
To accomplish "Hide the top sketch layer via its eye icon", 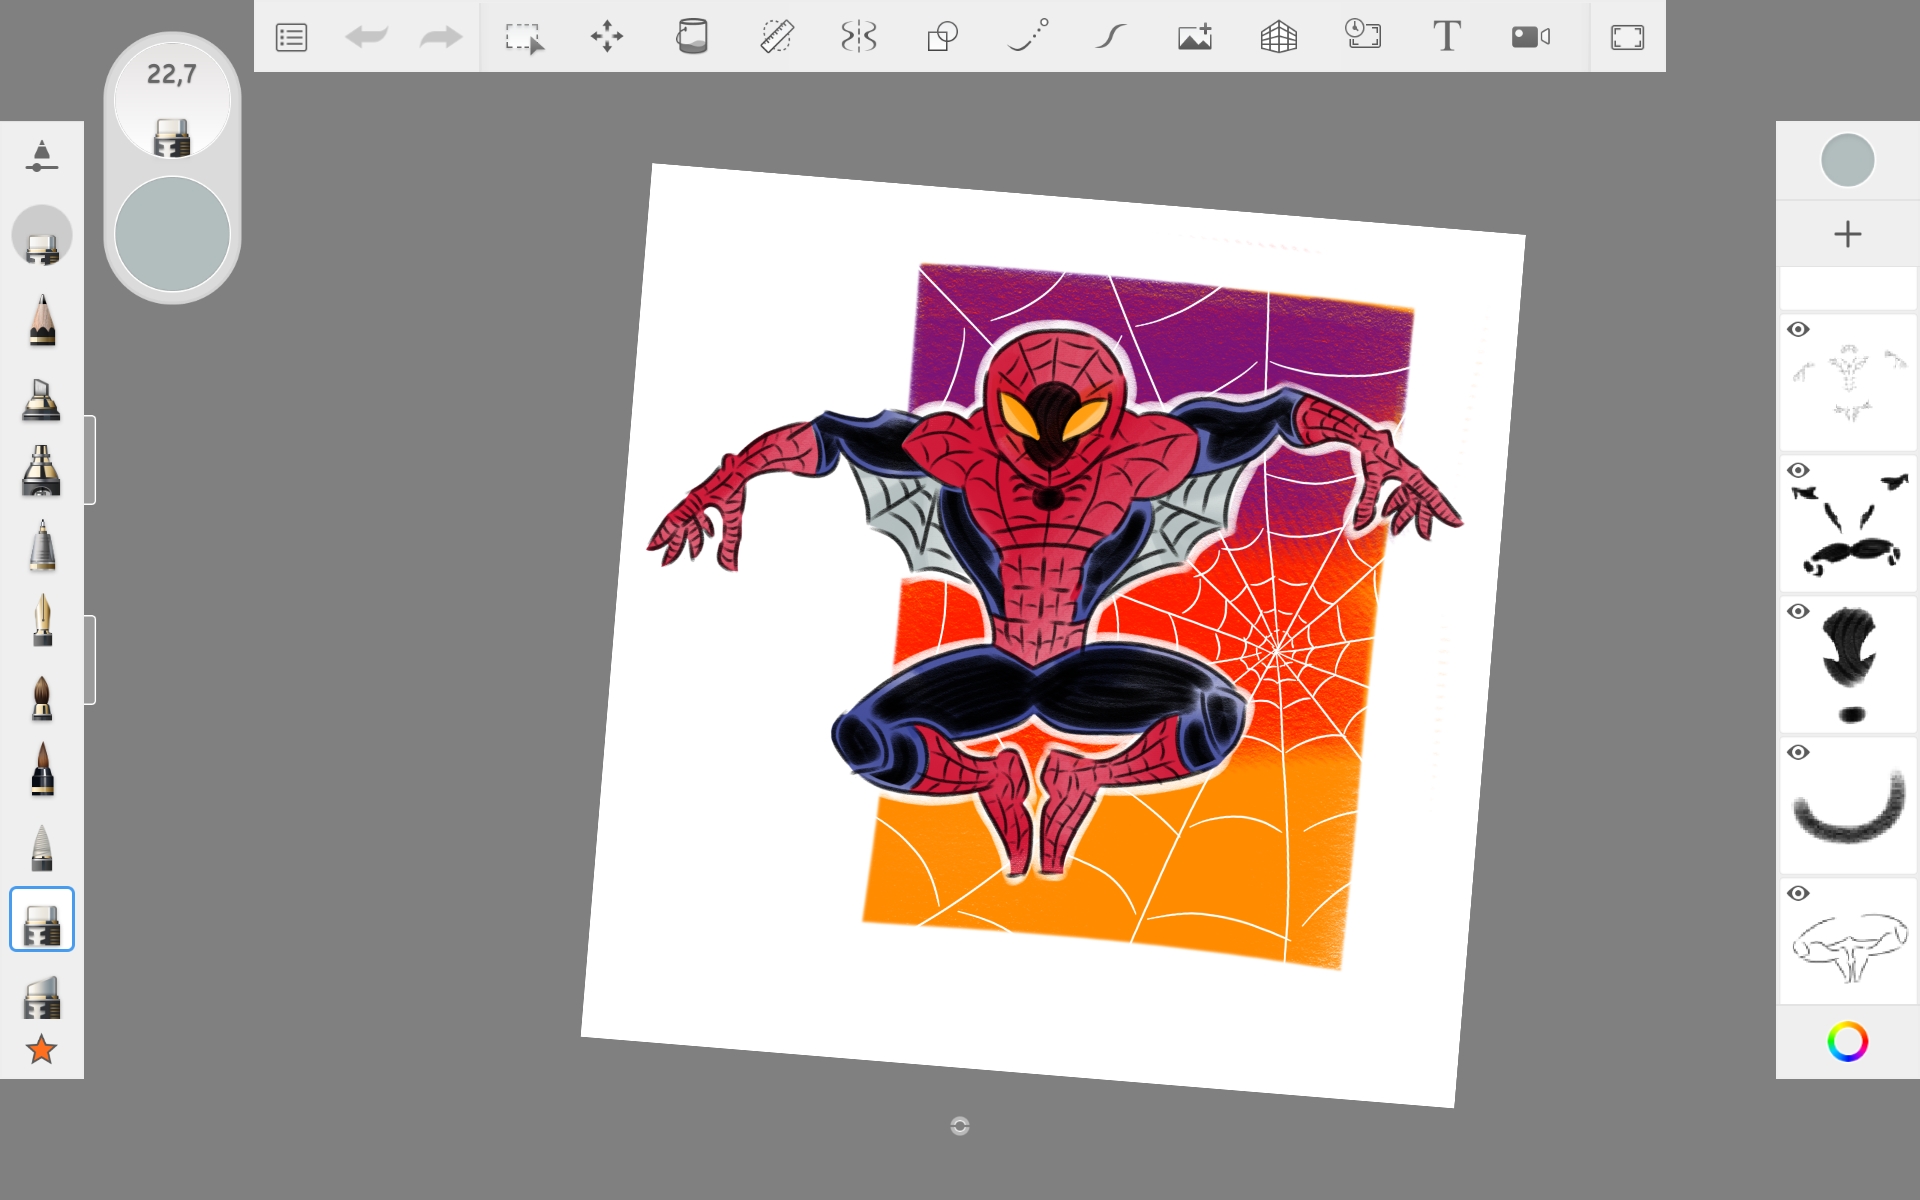I will coord(1798,330).
